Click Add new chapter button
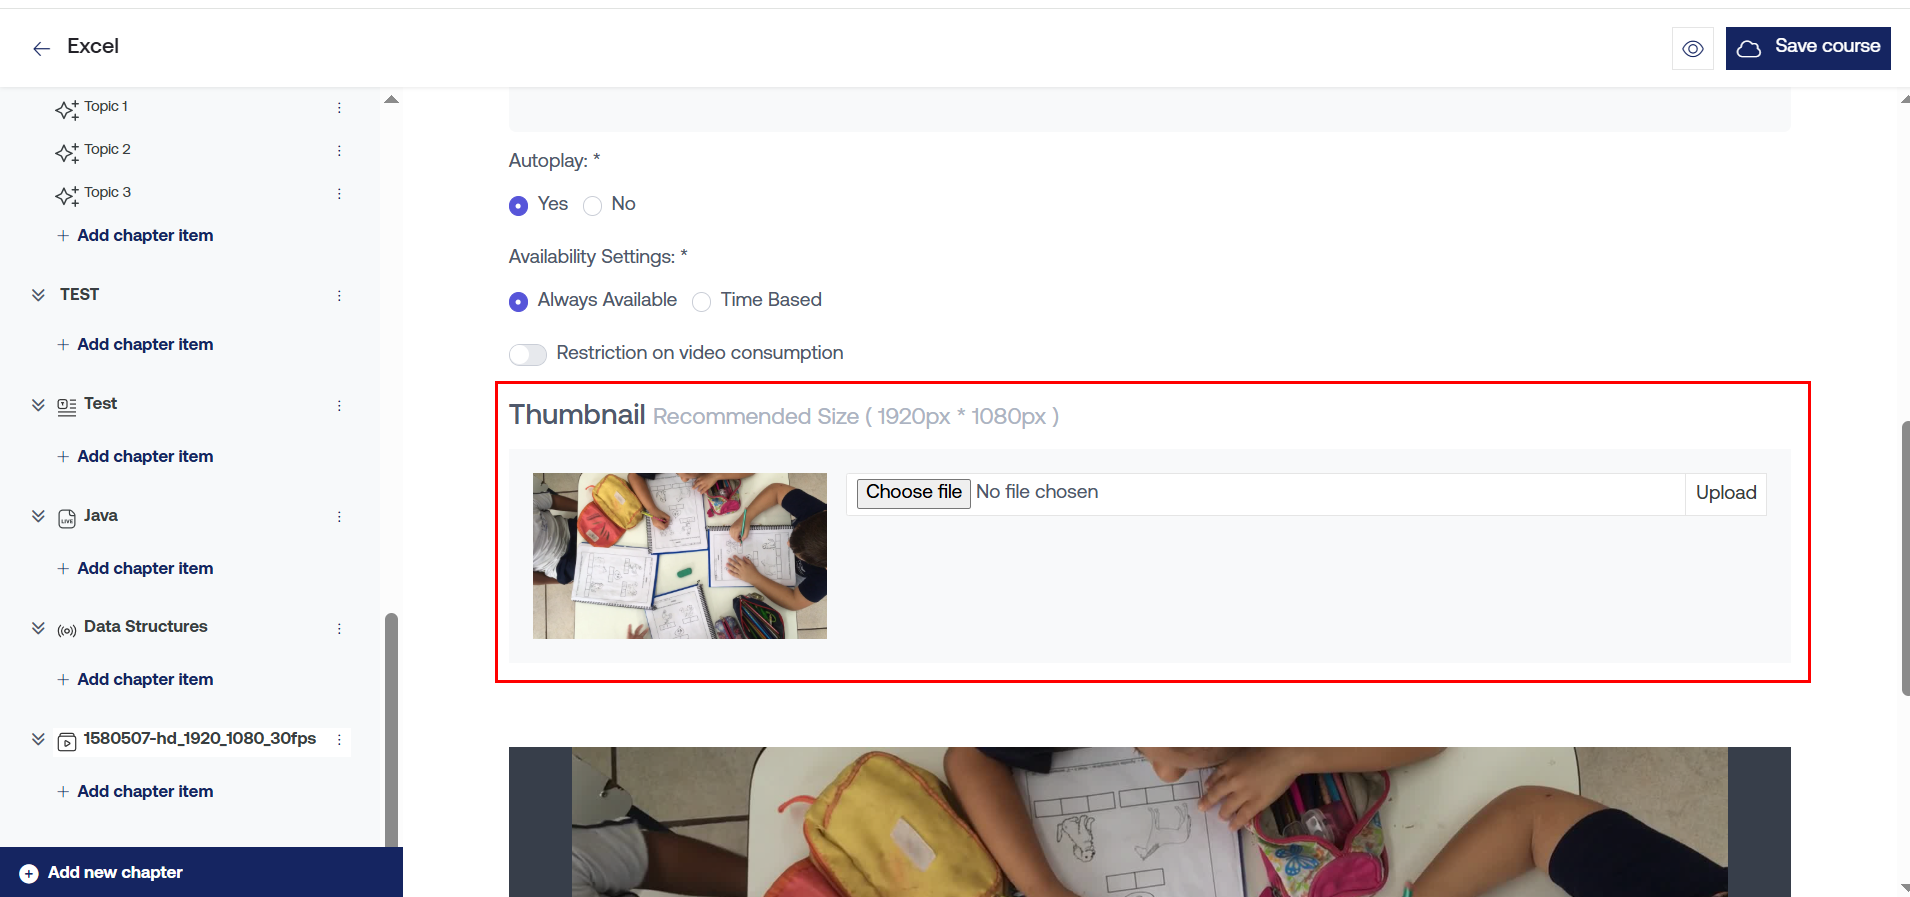The height and width of the screenshot is (897, 1910). [201, 872]
